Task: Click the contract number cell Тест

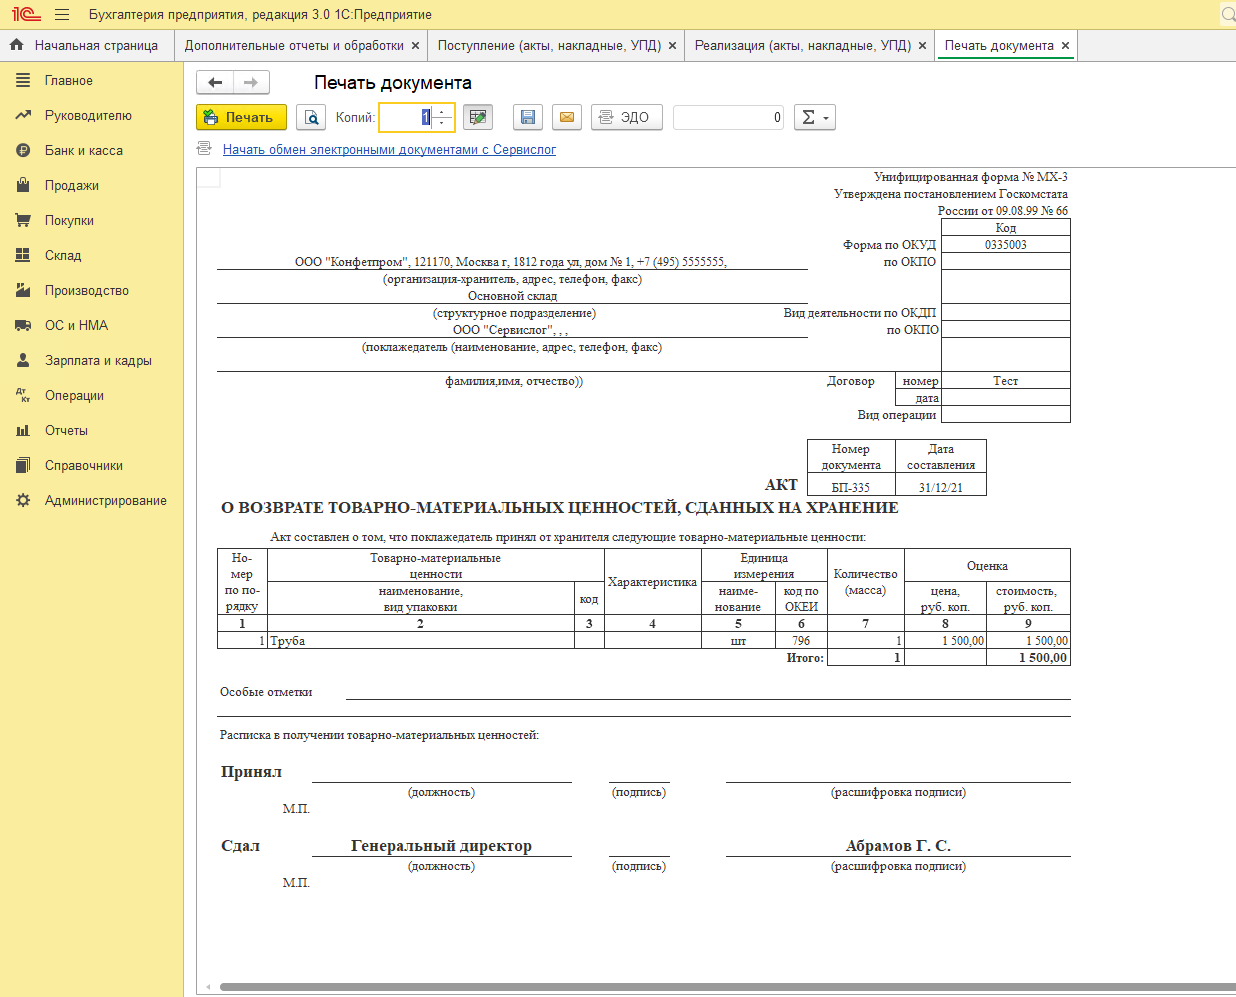Action: click(1006, 381)
